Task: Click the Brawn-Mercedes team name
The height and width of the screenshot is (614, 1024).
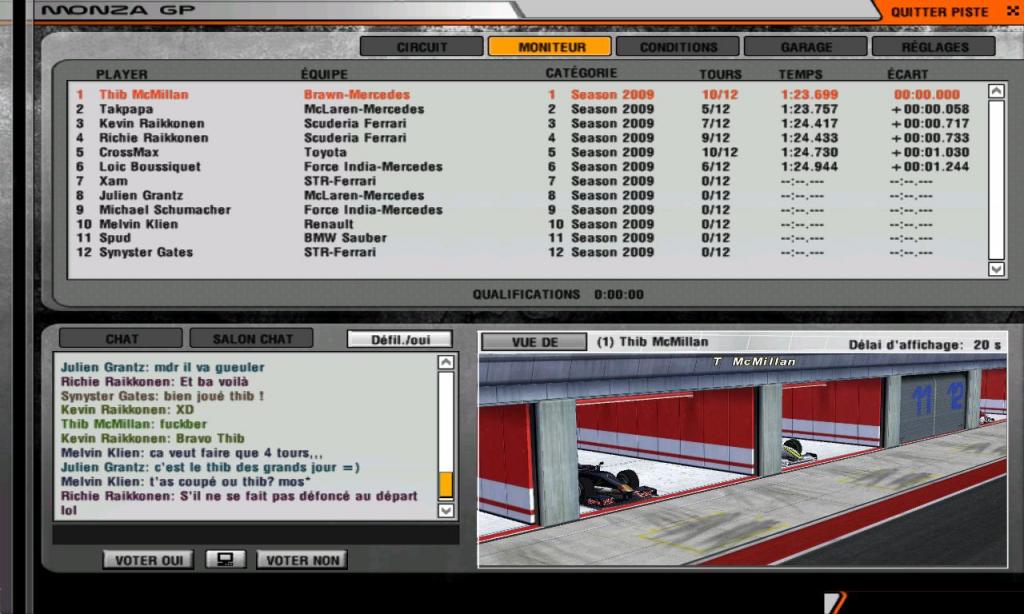Action: [x=357, y=95]
